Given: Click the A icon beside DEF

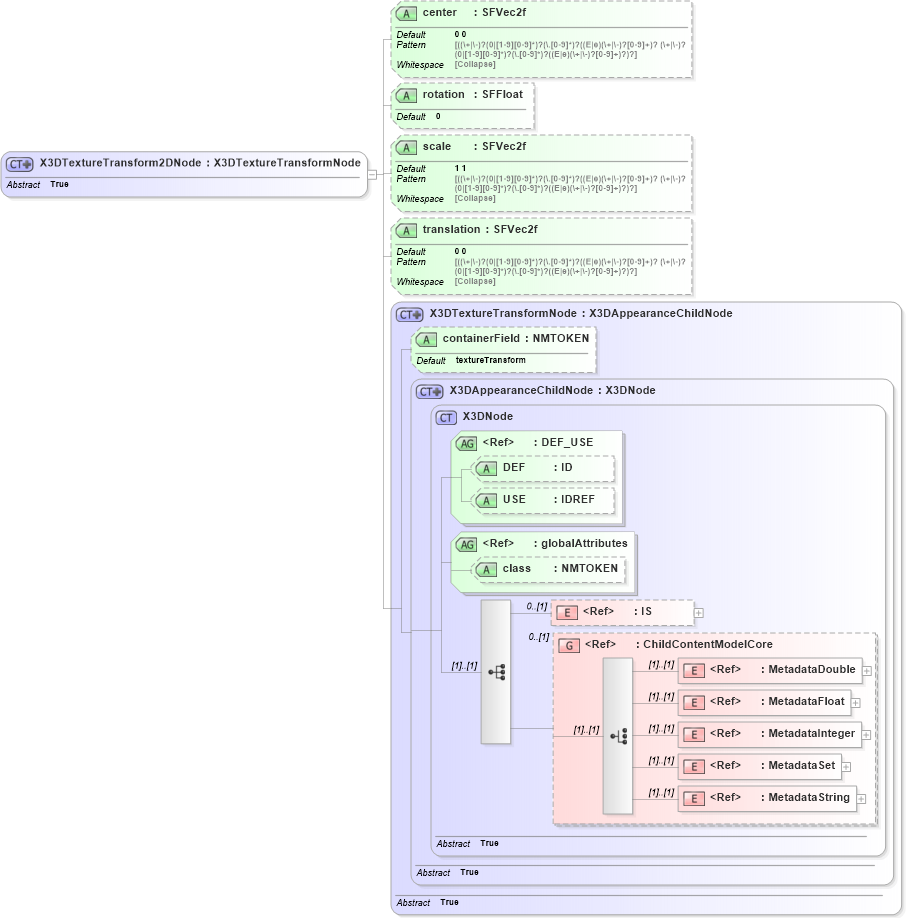Looking at the screenshot, I should click(x=486, y=469).
